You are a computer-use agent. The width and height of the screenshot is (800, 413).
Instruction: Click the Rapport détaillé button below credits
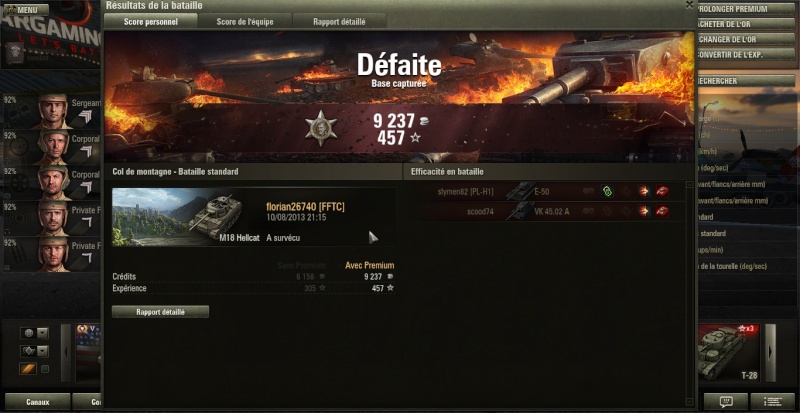pyautogui.click(x=160, y=312)
